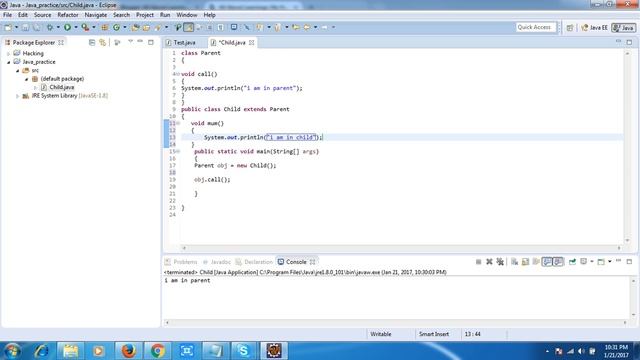Click the Back navigation arrow icon
Viewport: 640px width, 360px height.
coord(307,27)
